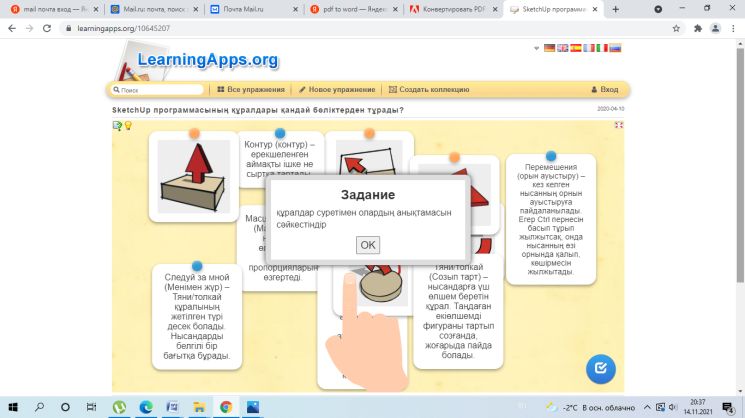This screenshot has height=418, width=745.
Task: Close the SketchUp программа tab
Action: click(x=595, y=9)
